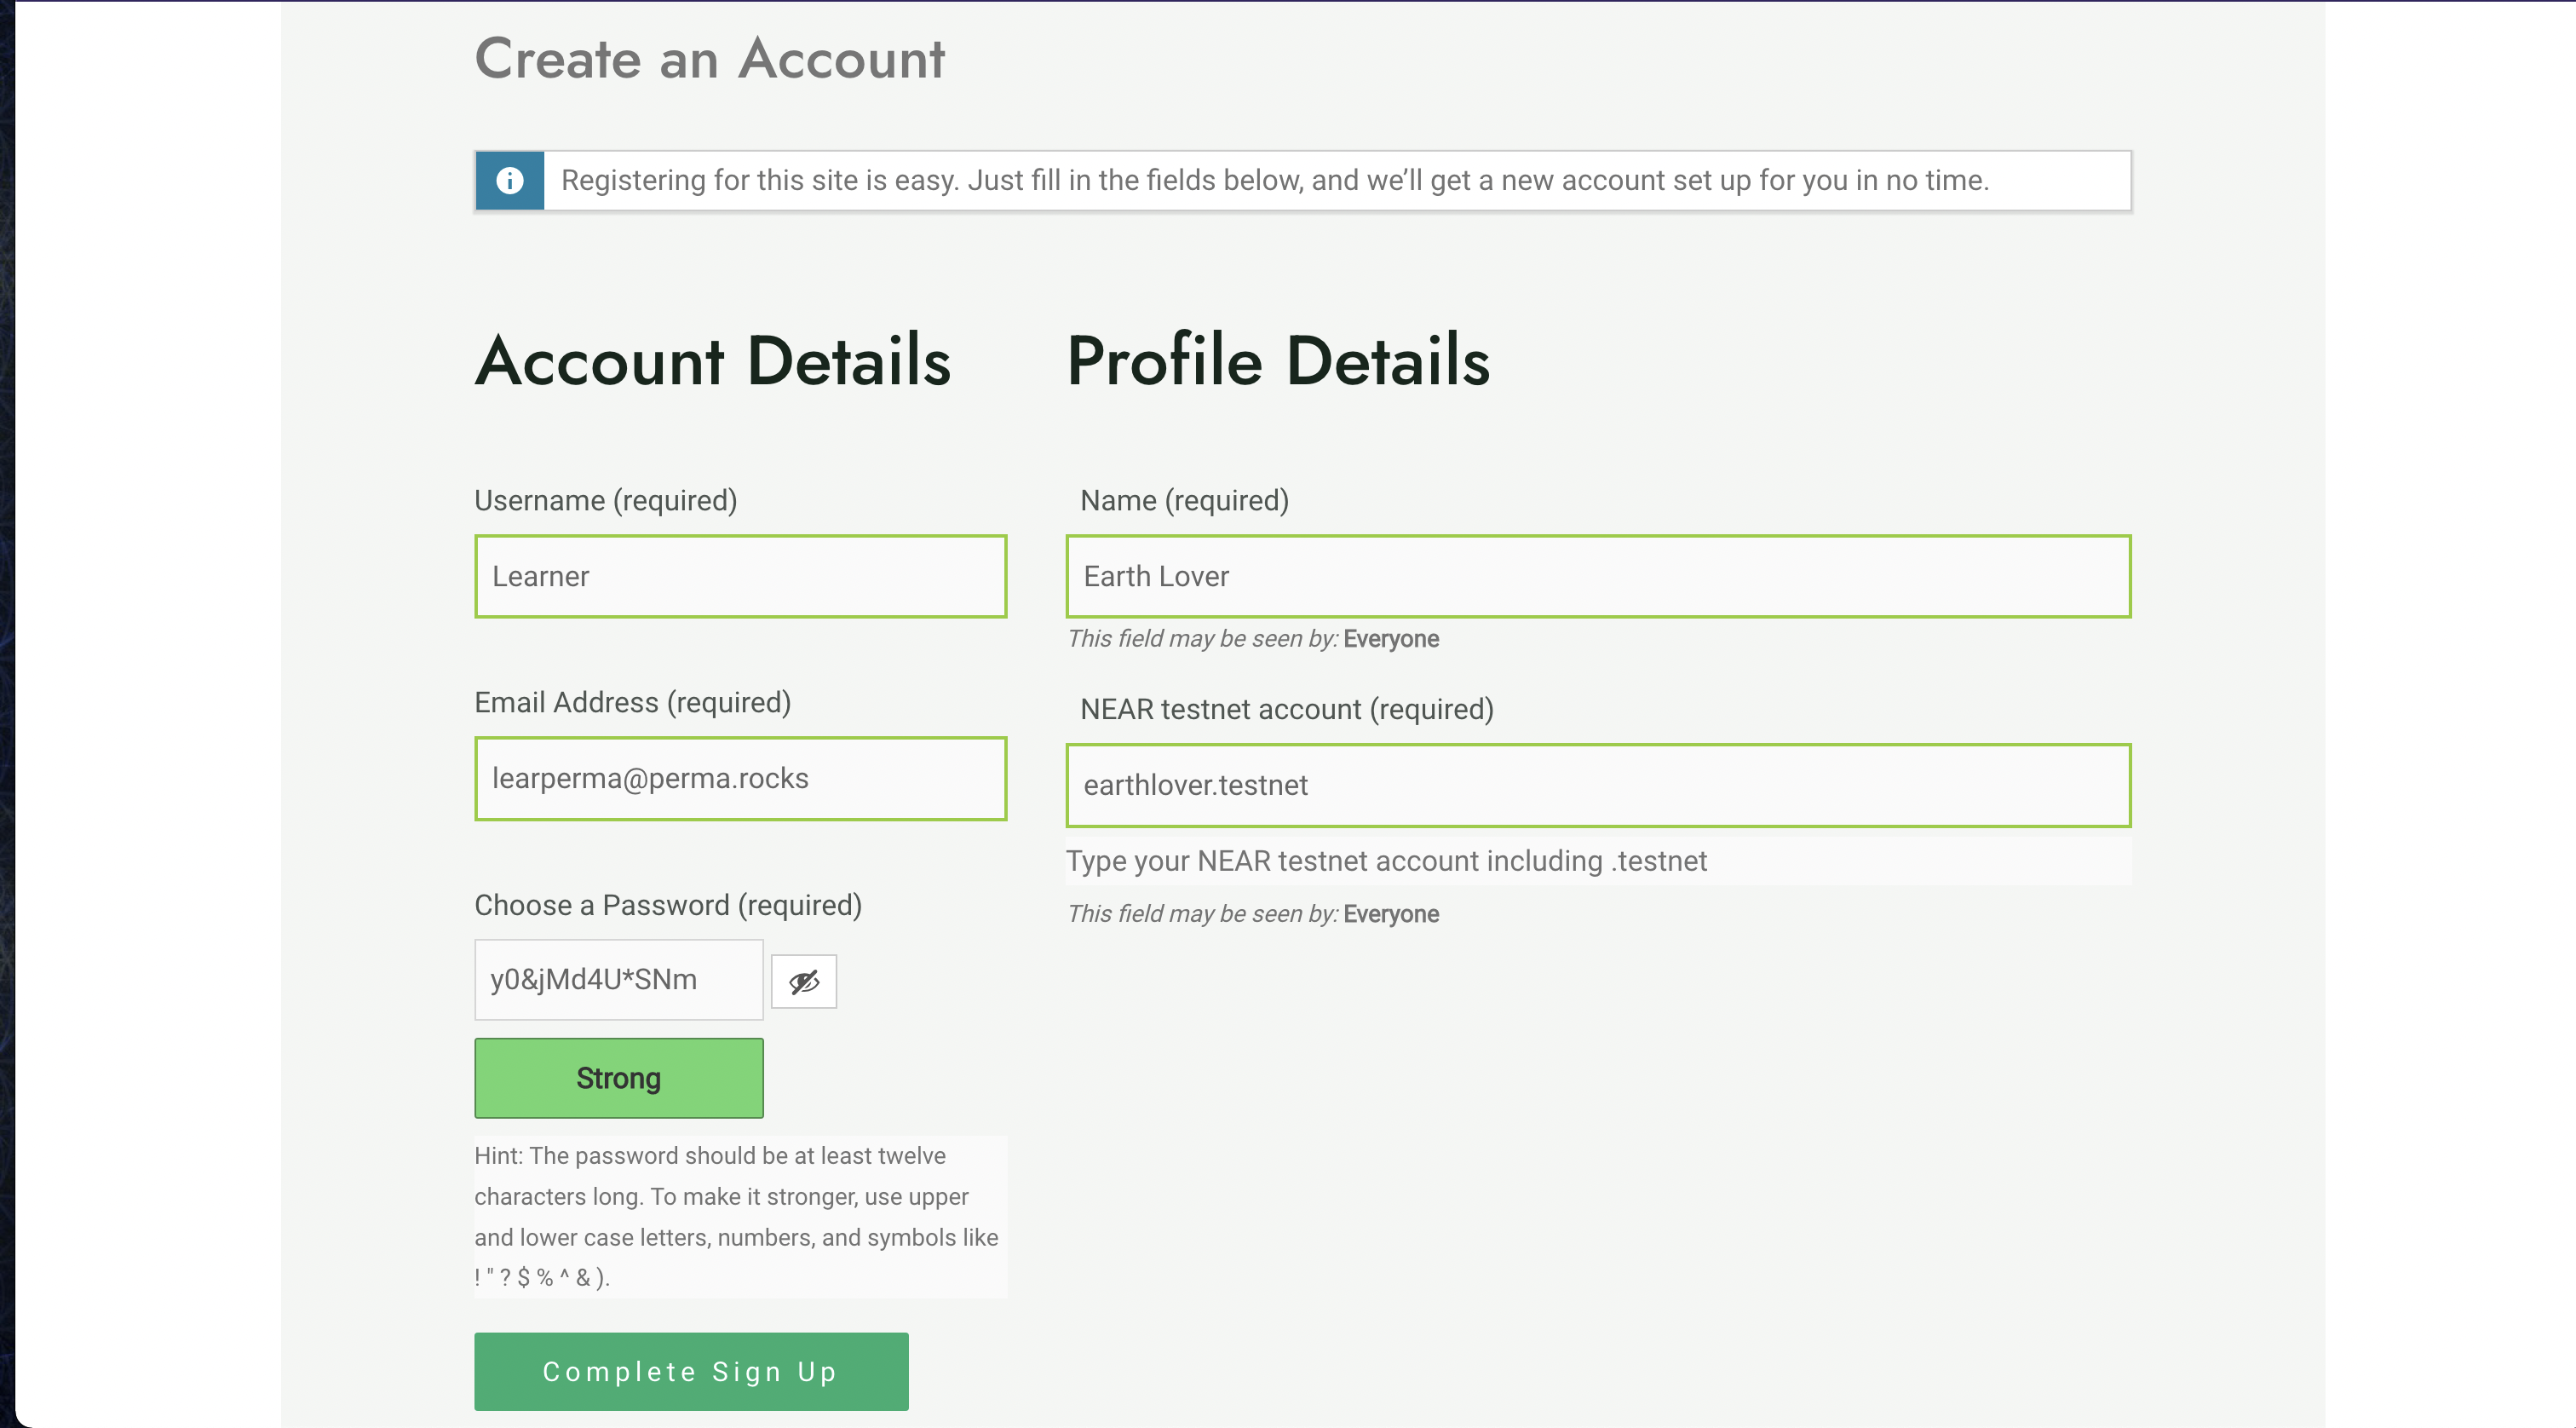The height and width of the screenshot is (1428, 2576).
Task: Click the Profile Details section heading
Action: [1277, 360]
